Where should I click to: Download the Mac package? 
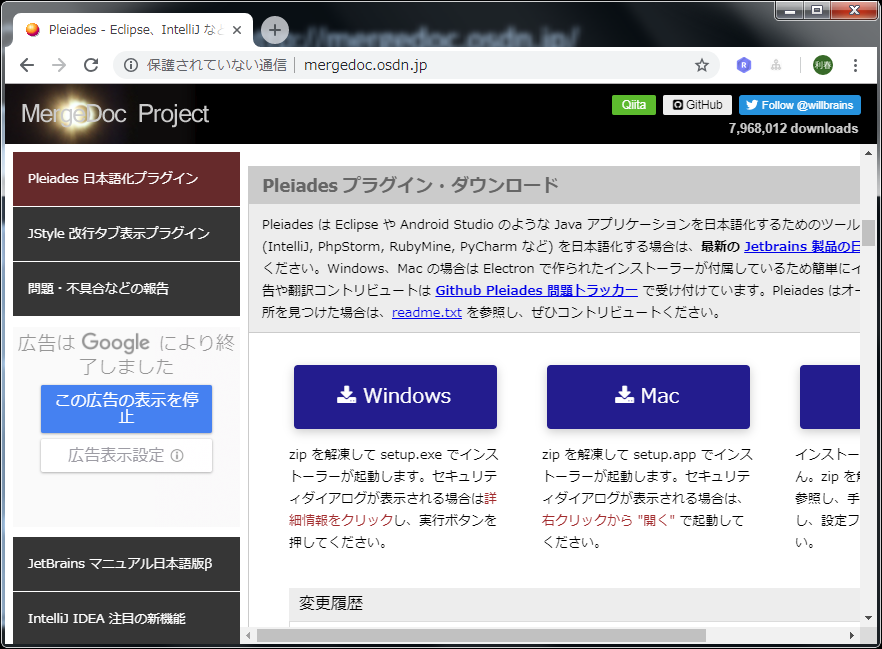tap(648, 396)
